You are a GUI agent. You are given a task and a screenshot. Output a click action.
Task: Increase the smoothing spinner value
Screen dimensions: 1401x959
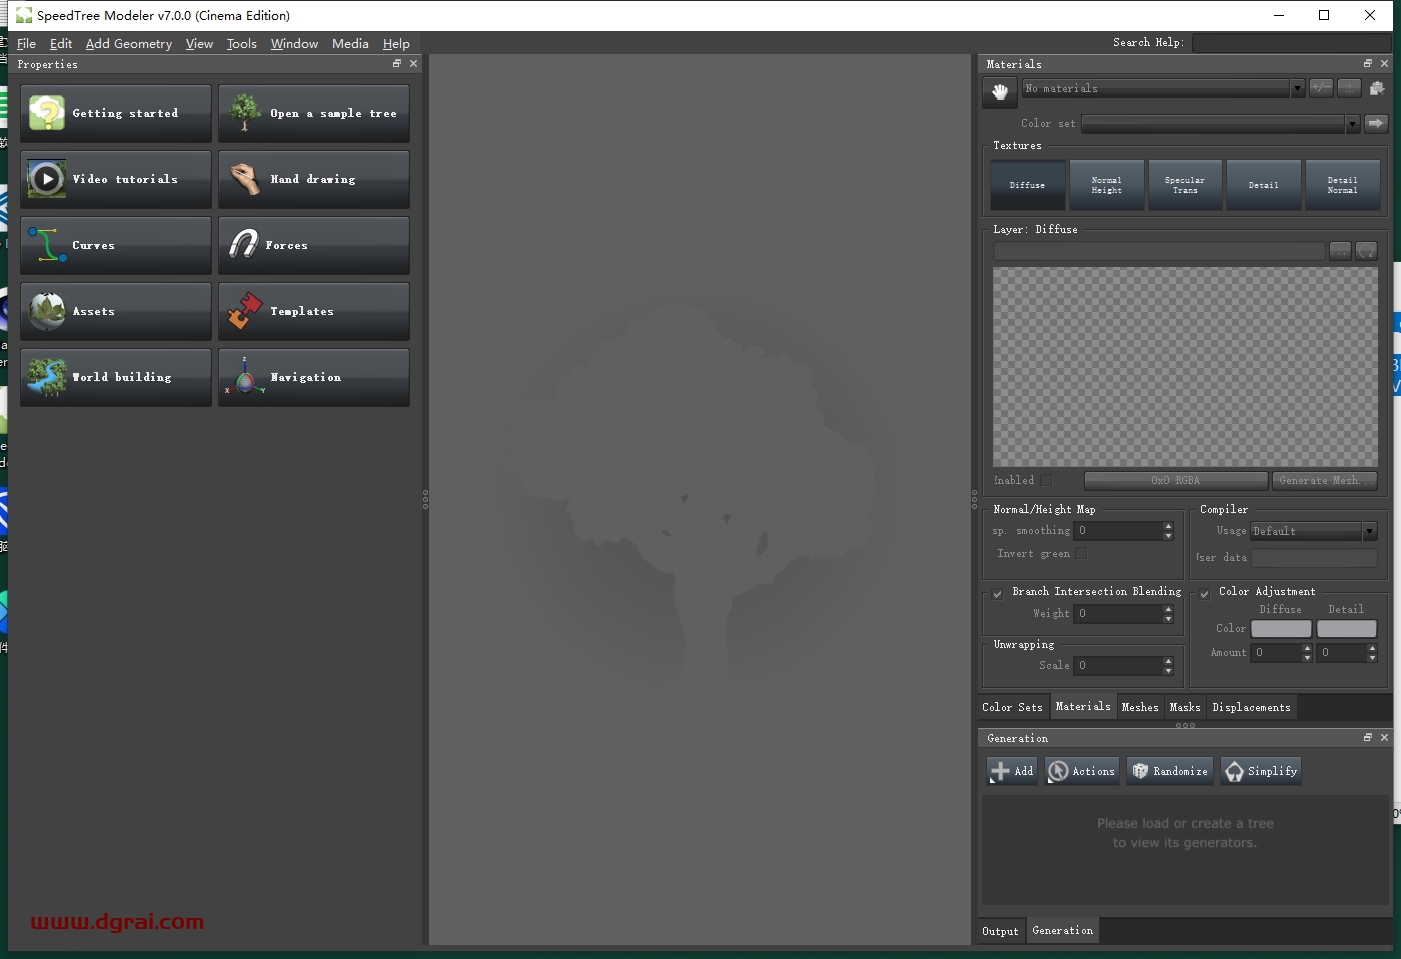(1168, 526)
